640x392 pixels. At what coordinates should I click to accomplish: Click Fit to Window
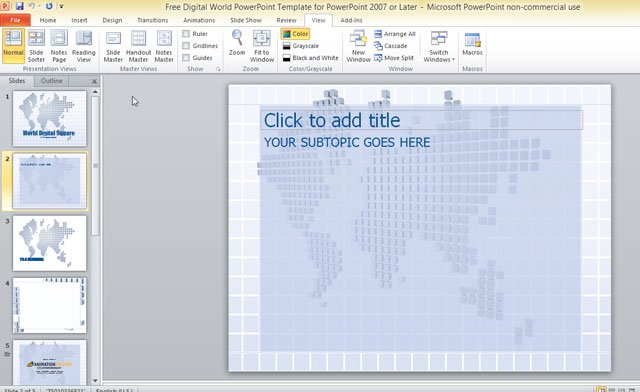coord(262,46)
